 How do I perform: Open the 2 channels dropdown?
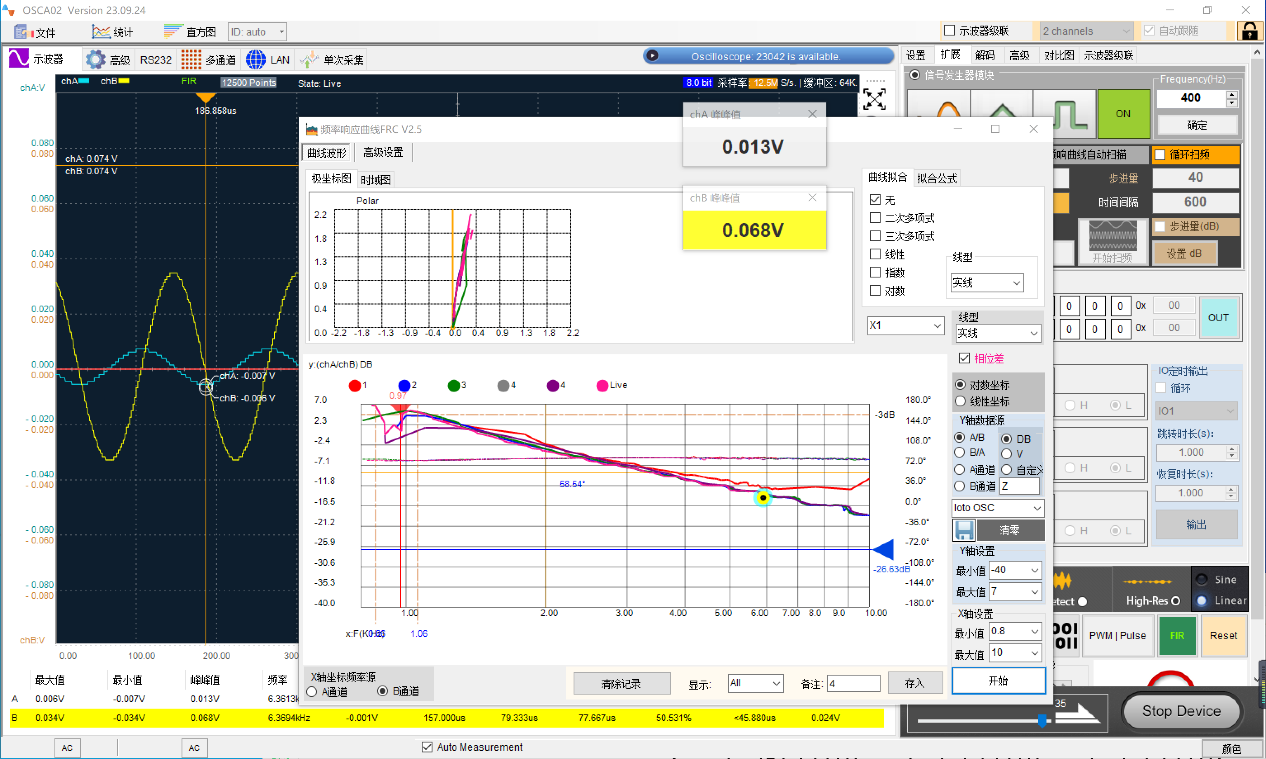click(x=1087, y=31)
